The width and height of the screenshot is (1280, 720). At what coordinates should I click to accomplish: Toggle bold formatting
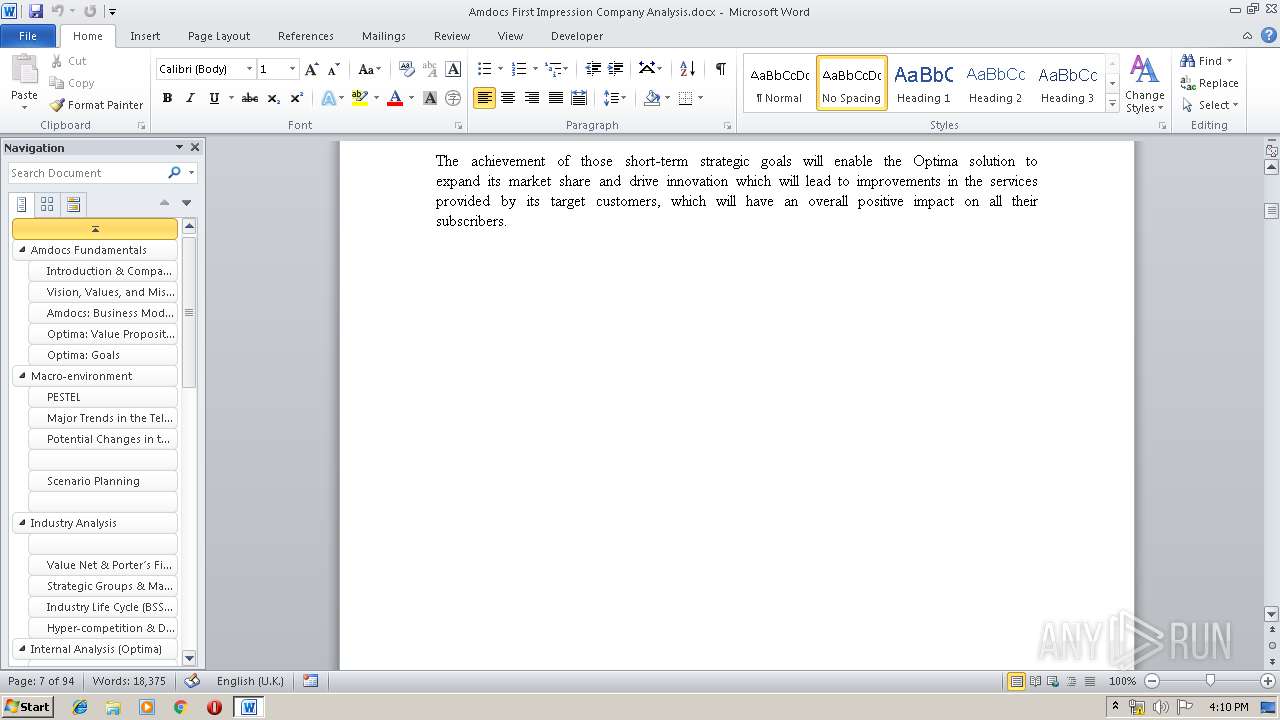point(167,98)
